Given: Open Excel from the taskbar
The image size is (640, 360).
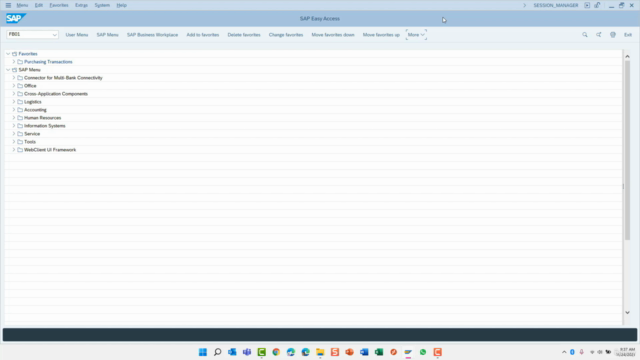Looking at the screenshot, I should pos(379,352).
